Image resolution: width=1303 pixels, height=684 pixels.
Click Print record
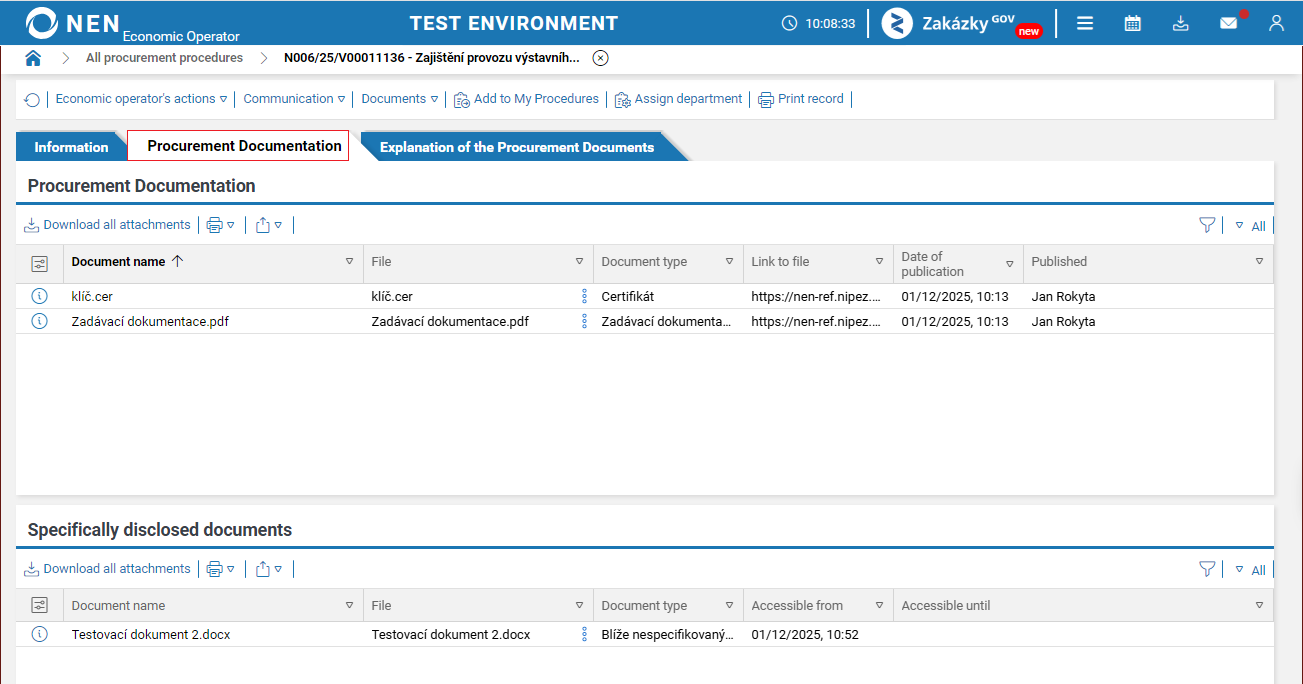(x=801, y=99)
